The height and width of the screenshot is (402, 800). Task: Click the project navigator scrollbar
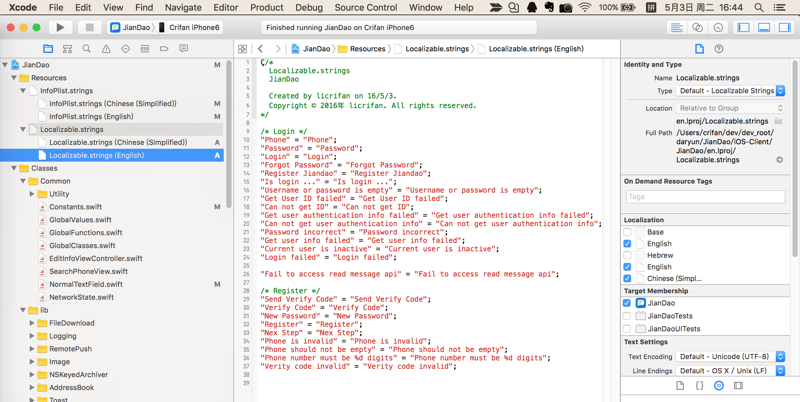coord(229,134)
